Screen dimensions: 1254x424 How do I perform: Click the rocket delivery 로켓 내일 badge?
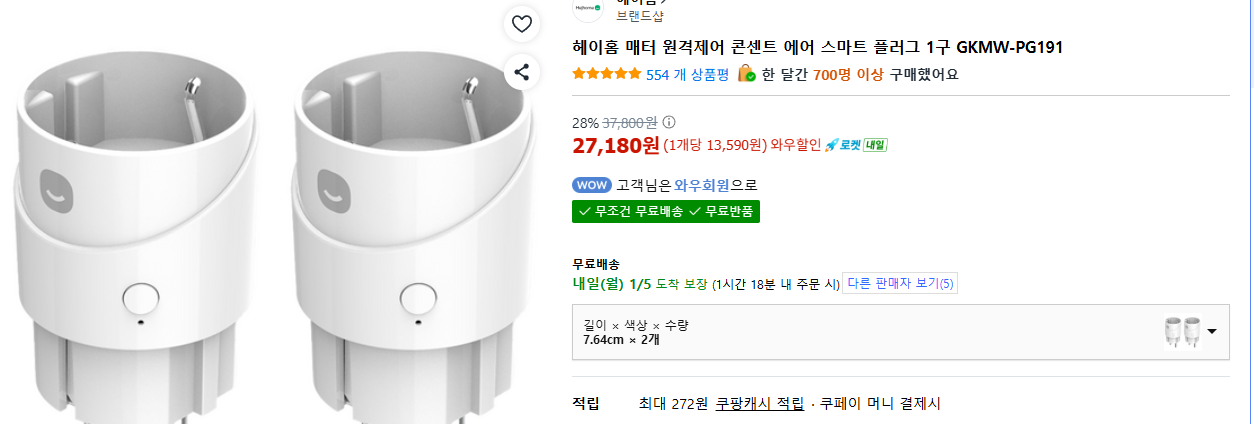[855, 145]
